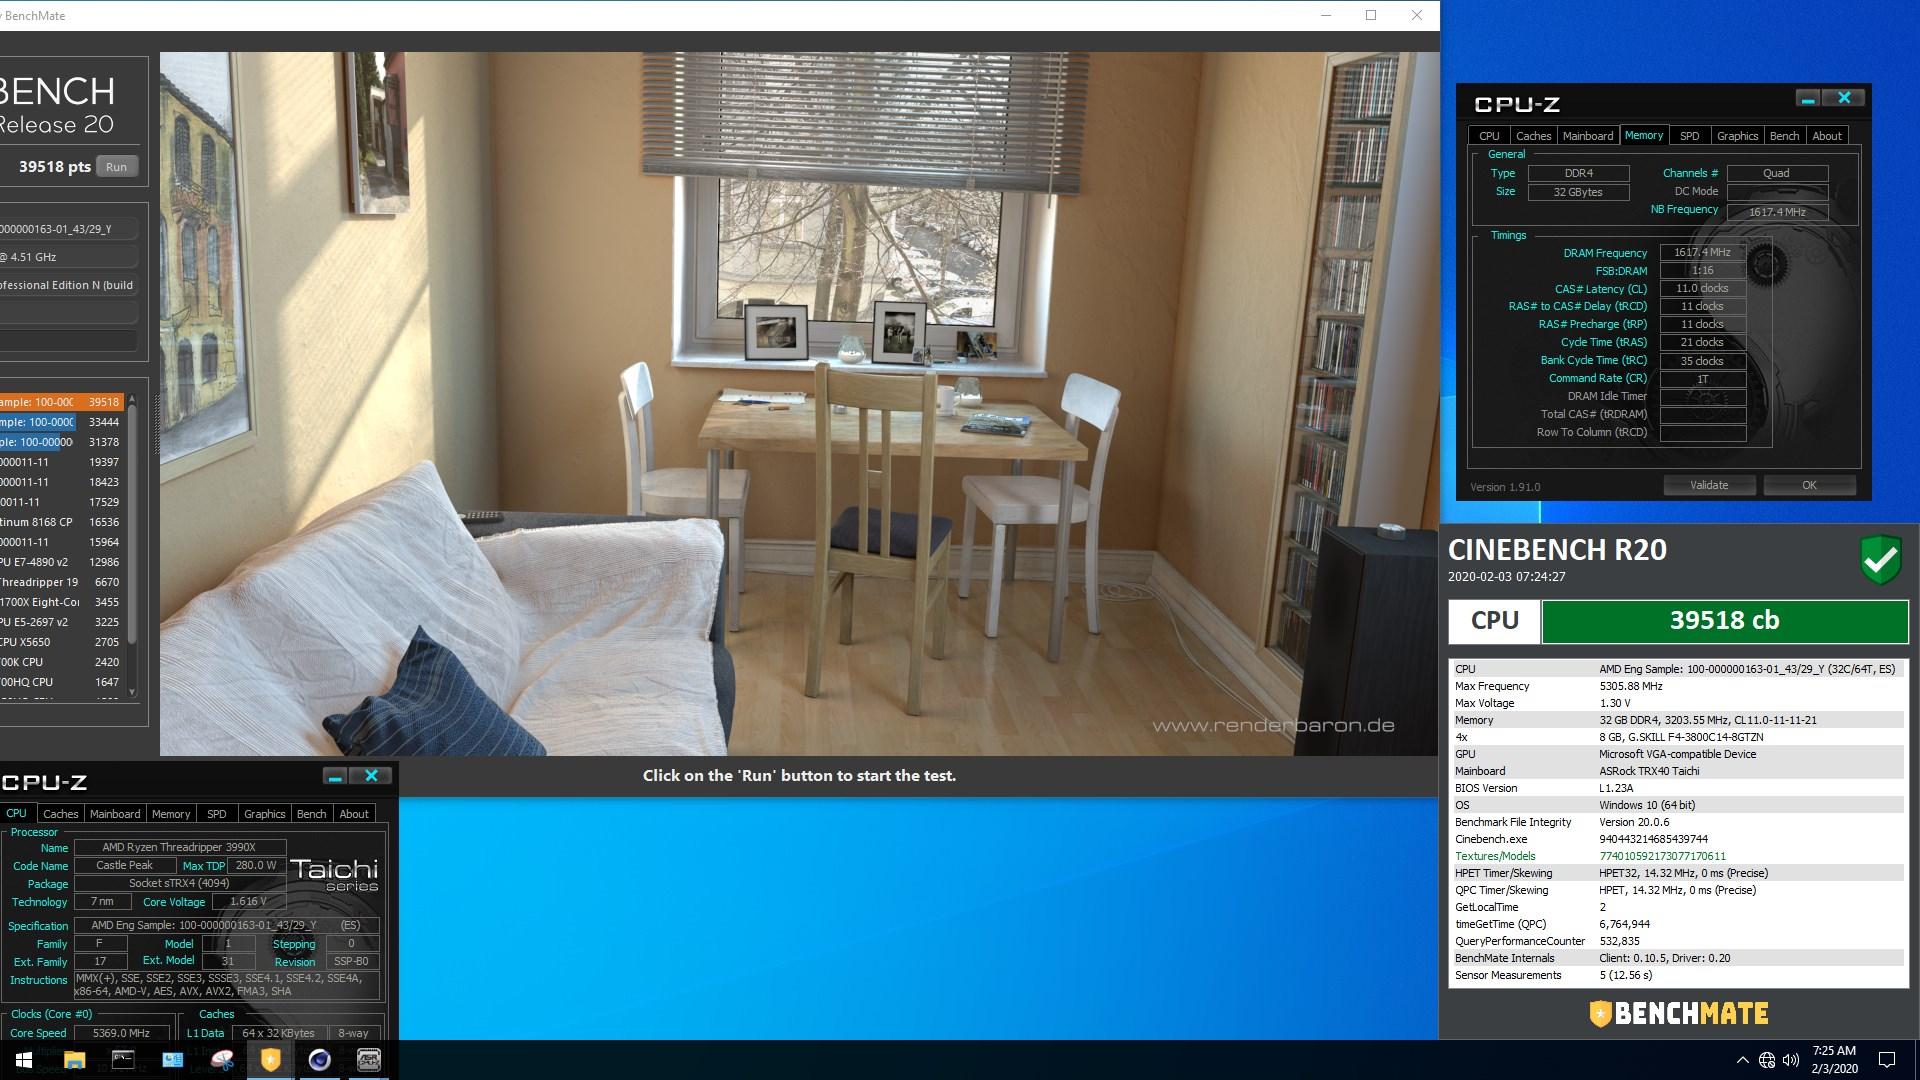Open the Textures/Models link in BenchMate results
The width and height of the screenshot is (1920, 1080).
[1494, 856]
